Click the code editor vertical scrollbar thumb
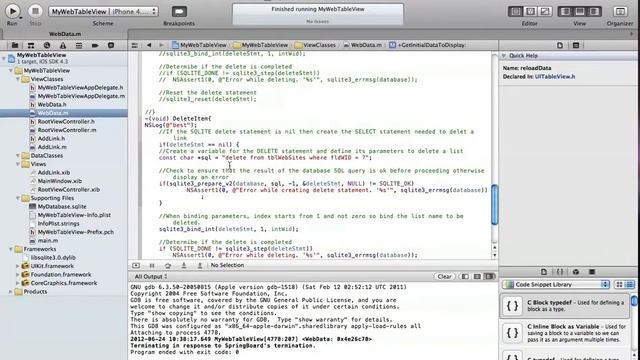Screen dimensions: 640x360 [x=494, y=204]
